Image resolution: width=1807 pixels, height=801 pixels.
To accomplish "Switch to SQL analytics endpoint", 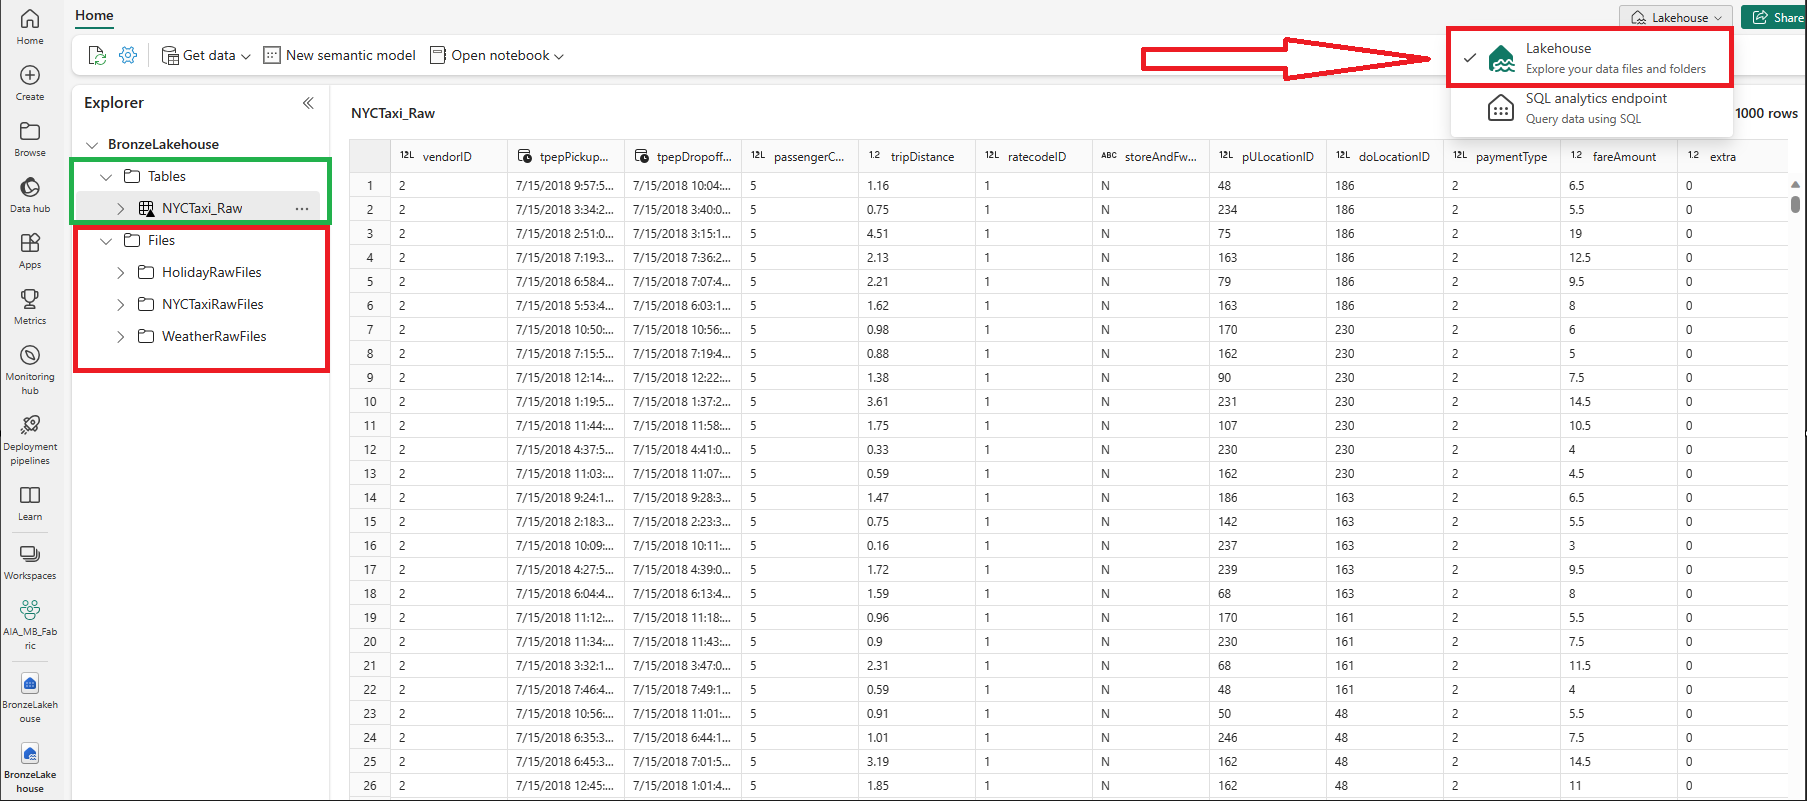I will point(1595,108).
